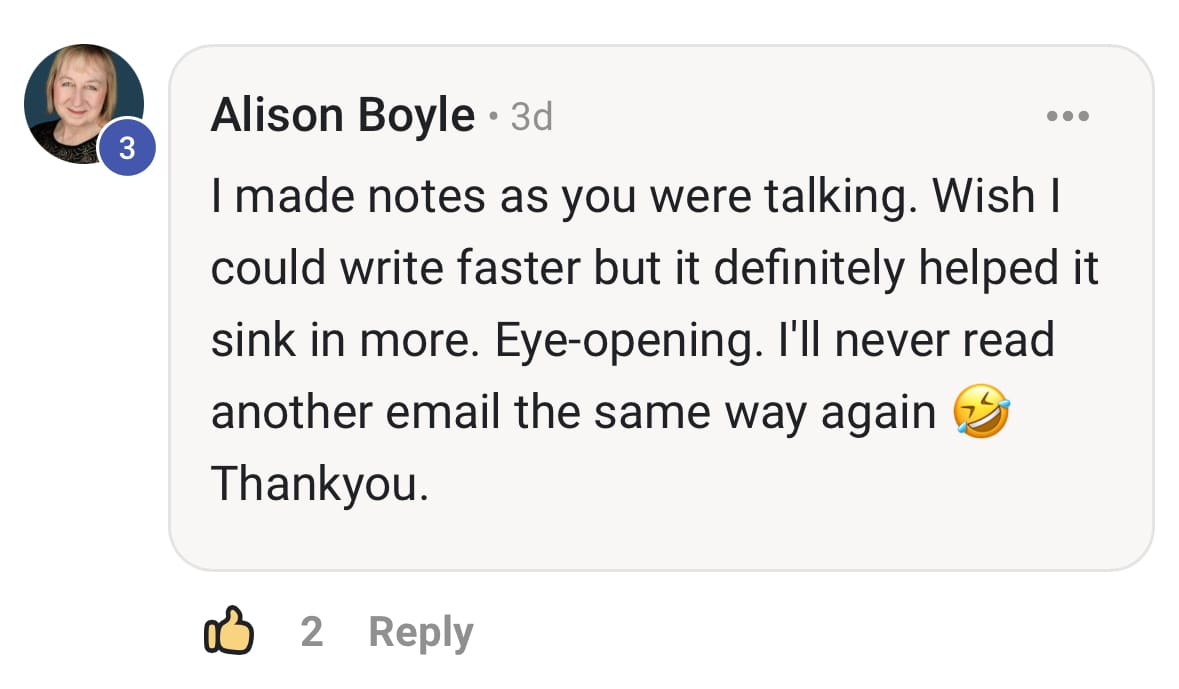Click the 3d comment timestamp
The width and height of the screenshot is (1179, 689).
click(x=531, y=118)
